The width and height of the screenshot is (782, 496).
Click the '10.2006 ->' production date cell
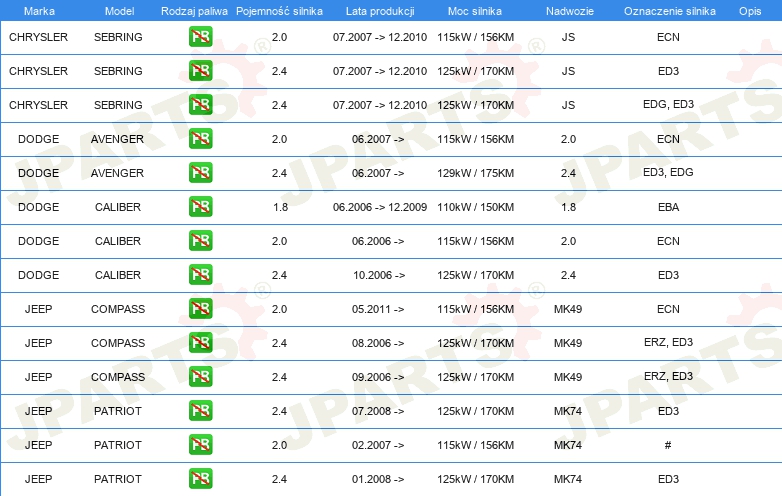pyautogui.click(x=379, y=275)
